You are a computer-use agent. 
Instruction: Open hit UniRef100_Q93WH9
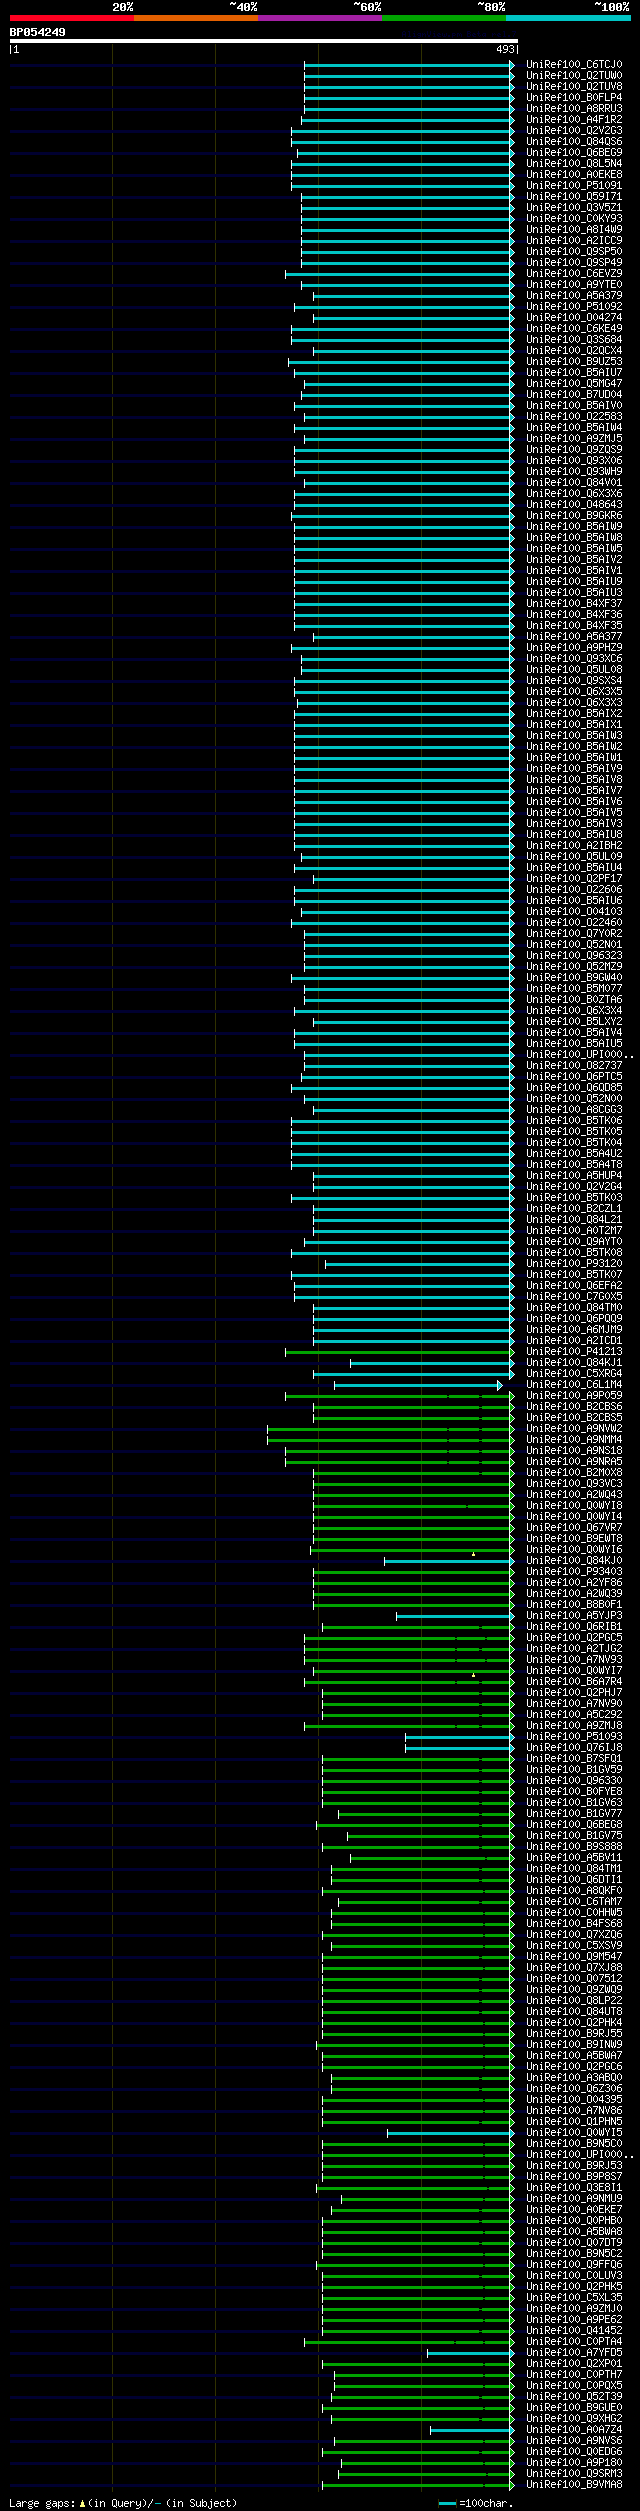pos(574,472)
